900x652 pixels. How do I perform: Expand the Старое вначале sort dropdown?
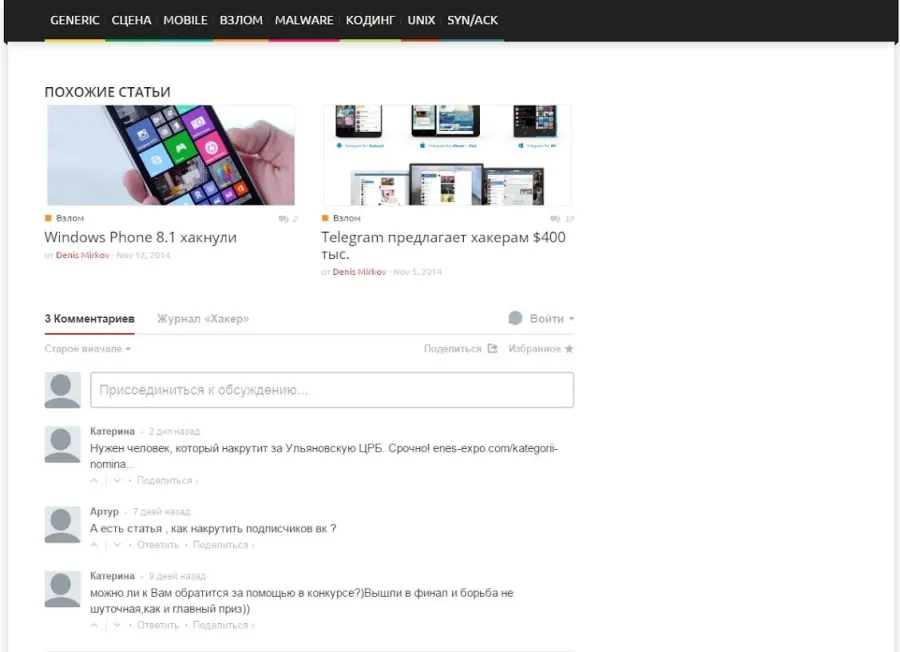pos(88,349)
